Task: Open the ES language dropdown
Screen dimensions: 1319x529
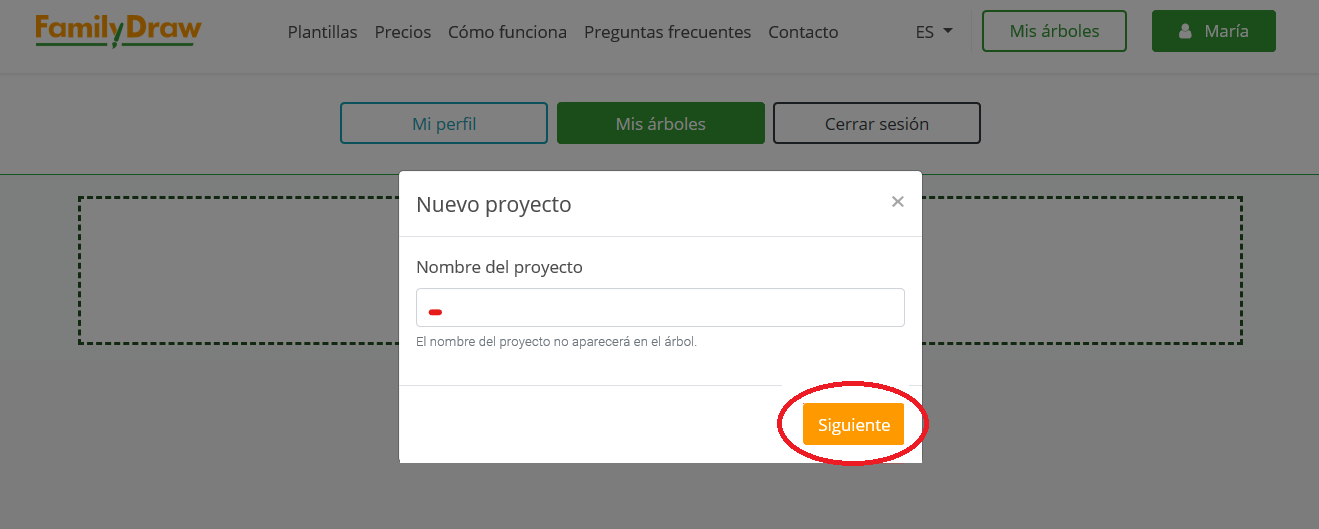Action: click(933, 32)
